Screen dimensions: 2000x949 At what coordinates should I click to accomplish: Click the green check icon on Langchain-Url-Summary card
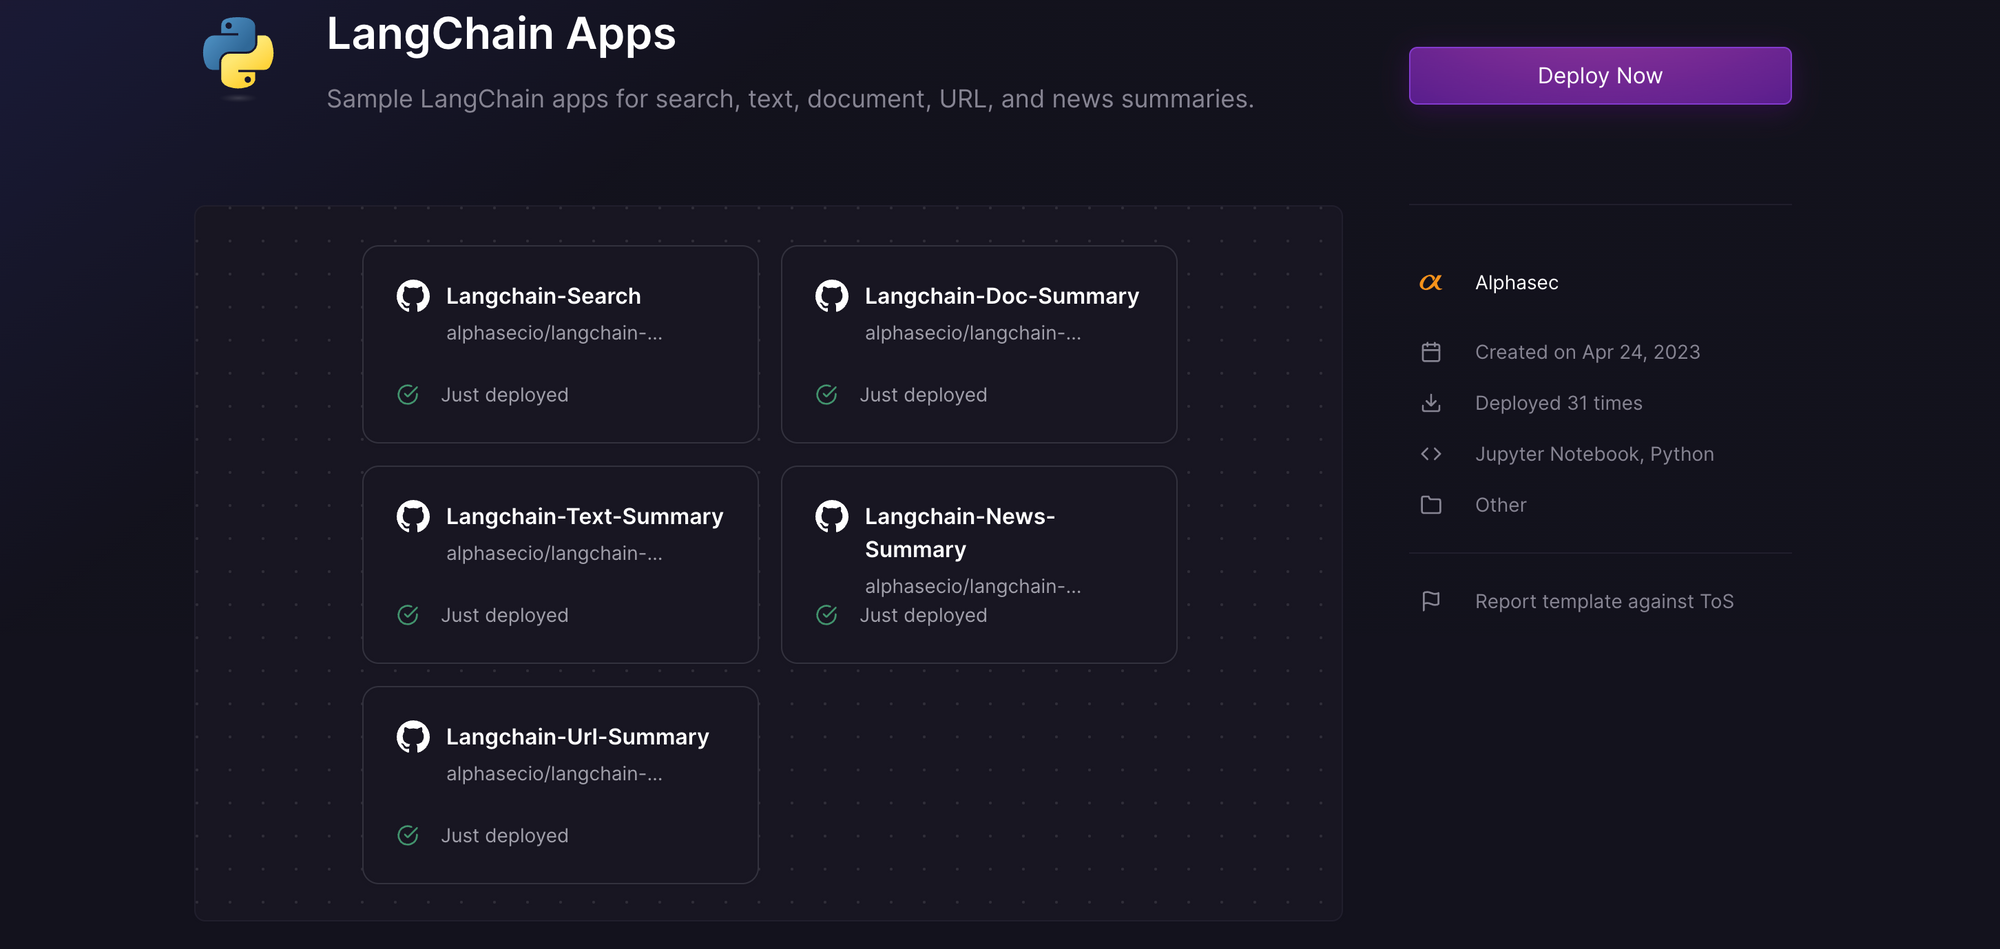[408, 835]
